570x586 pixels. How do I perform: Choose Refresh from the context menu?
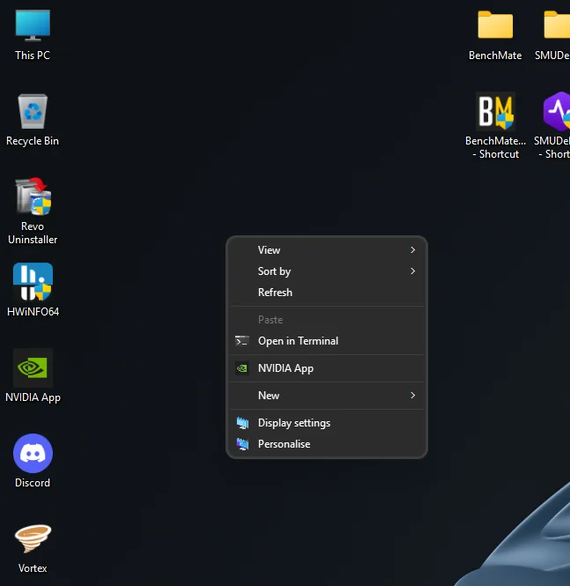327,292
